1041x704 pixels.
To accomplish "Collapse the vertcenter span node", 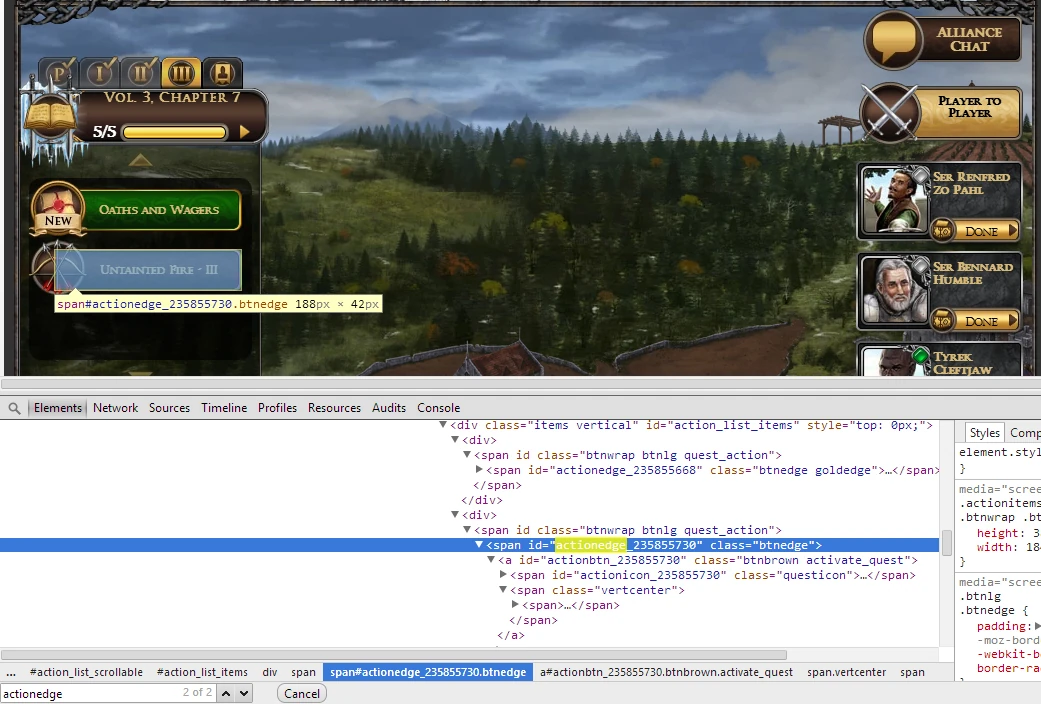I will click(503, 590).
